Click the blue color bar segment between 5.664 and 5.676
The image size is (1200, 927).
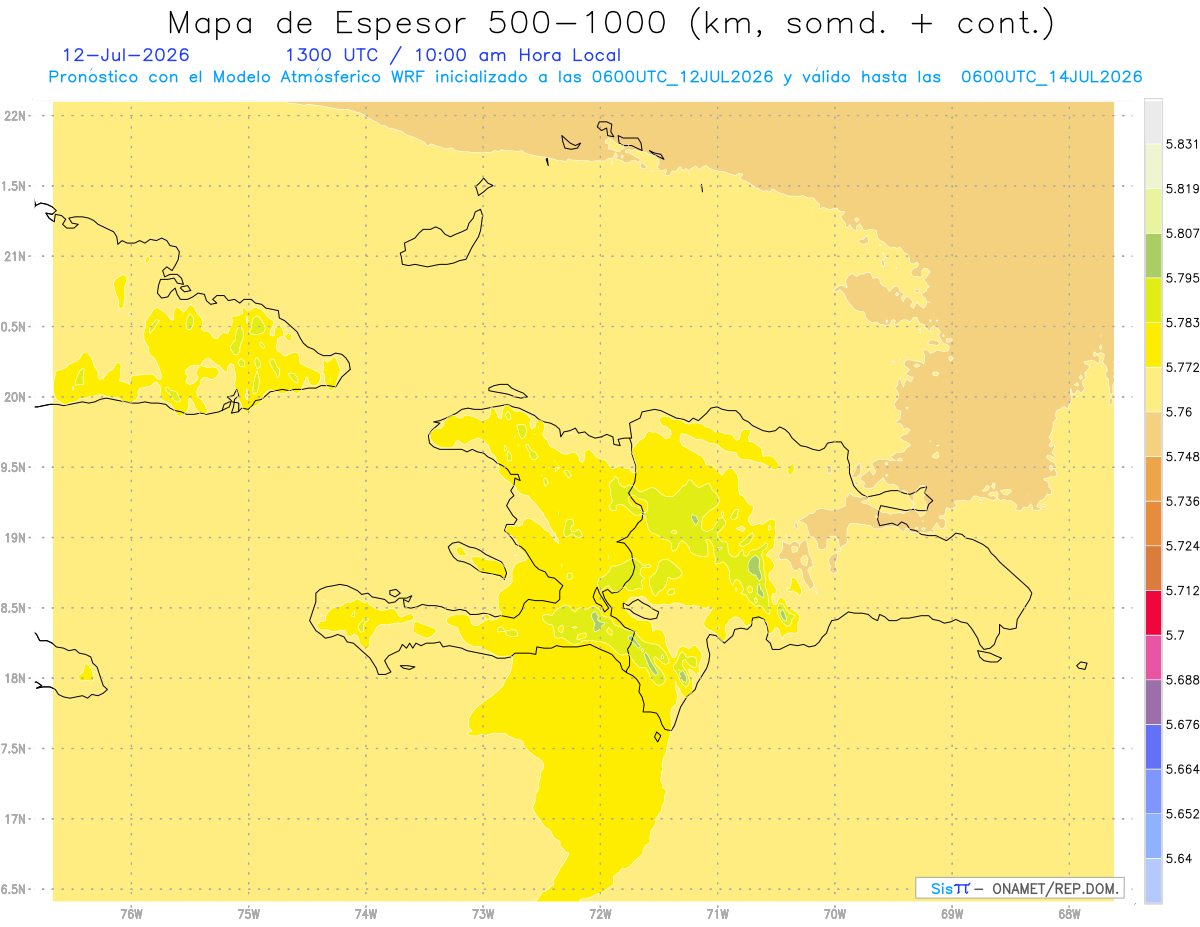click(x=1153, y=747)
